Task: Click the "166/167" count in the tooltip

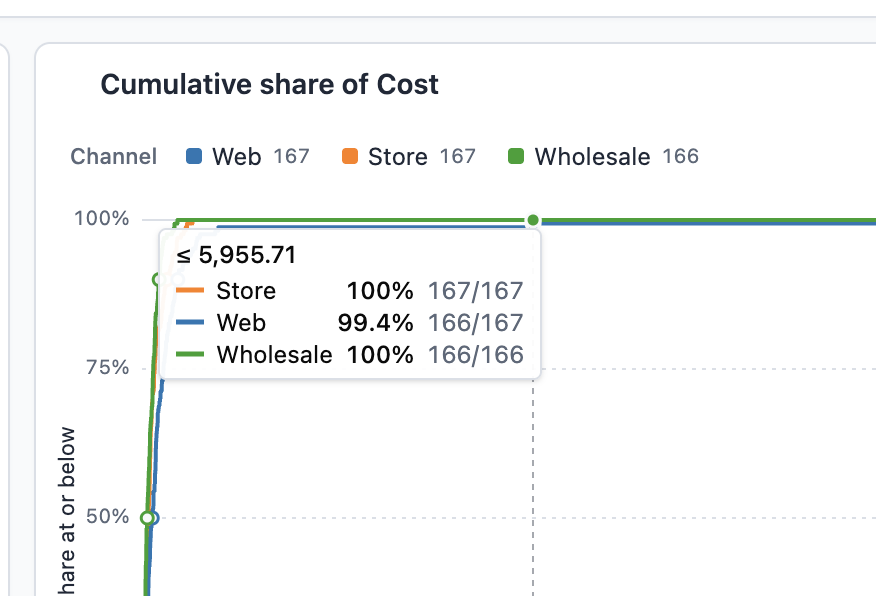Action: coord(476,322)
